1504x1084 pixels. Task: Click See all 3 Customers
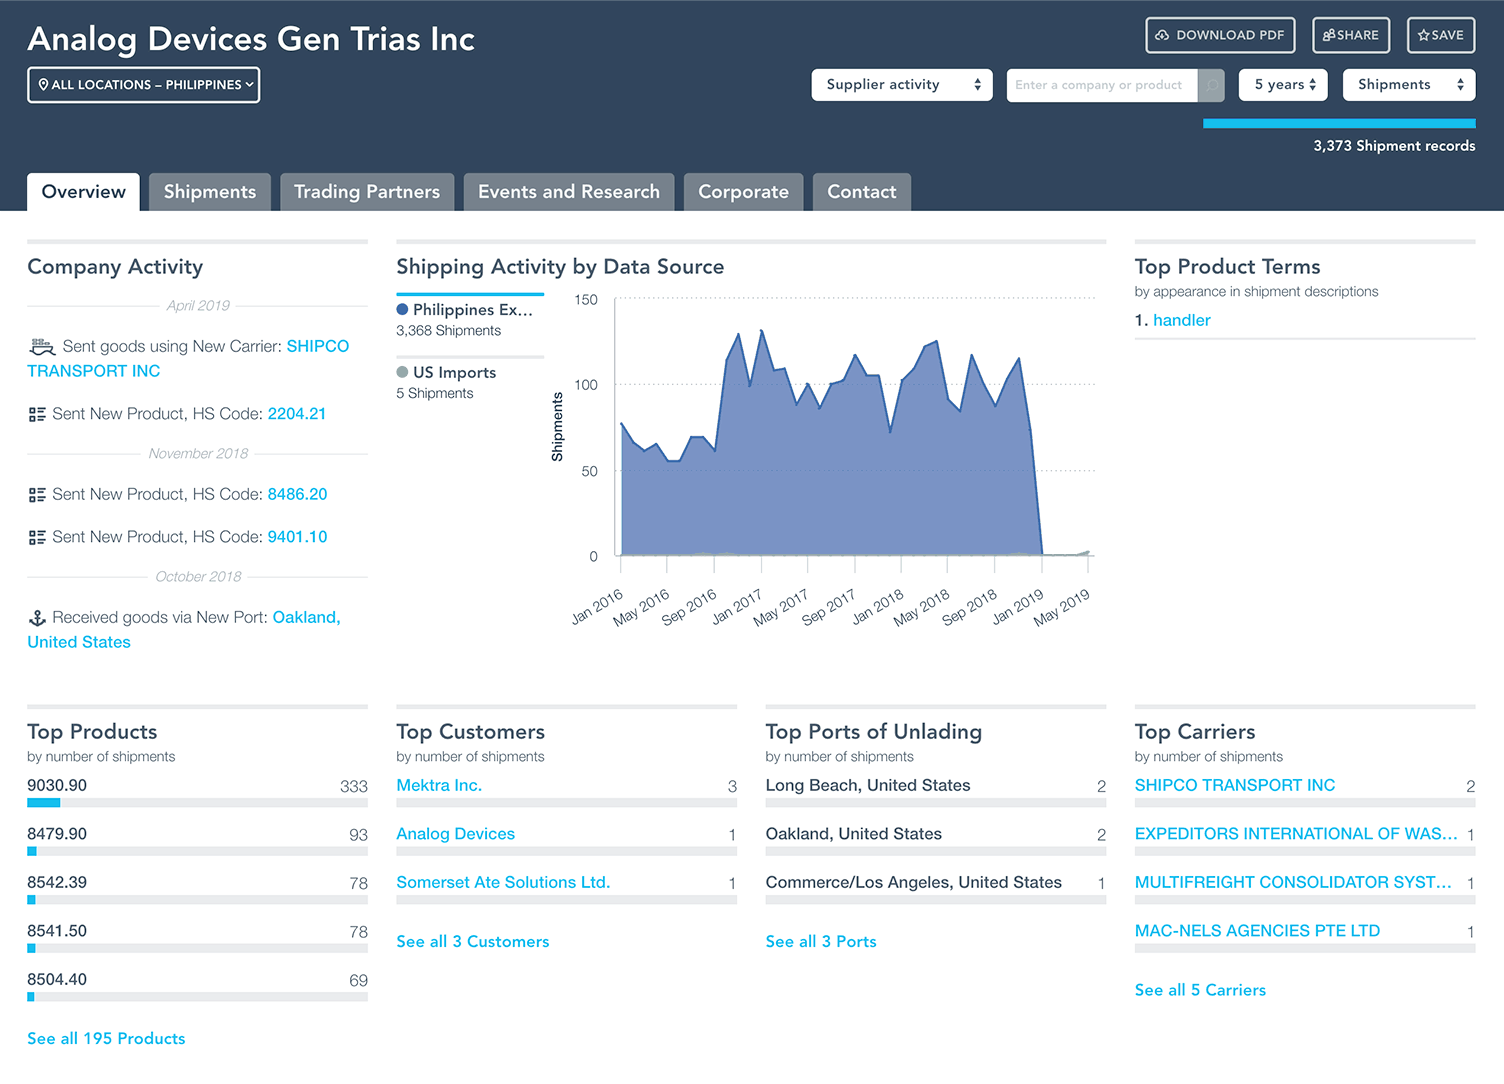pyautogui.click(x=472, y=942)
